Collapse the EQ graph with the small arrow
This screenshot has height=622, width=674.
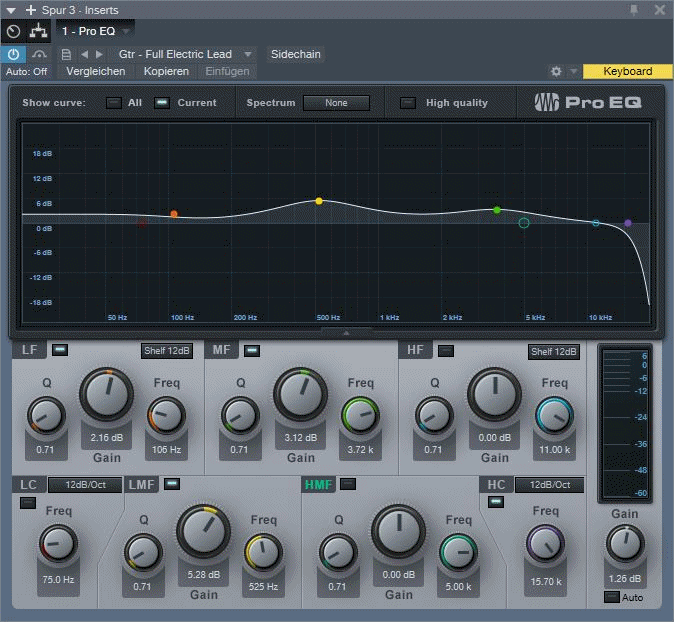[x=346, y=332]
